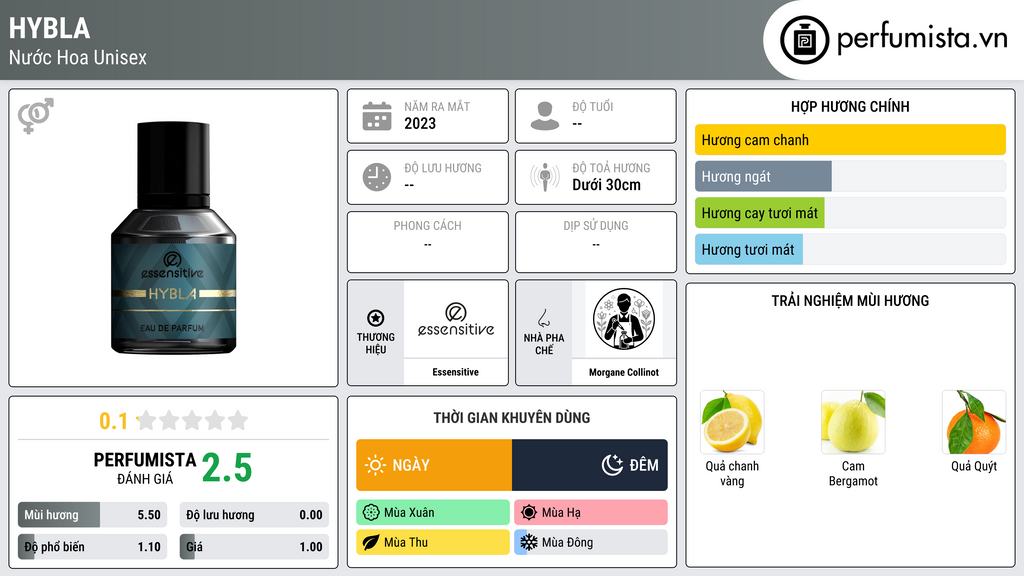Click the Hybla bottle product image
Screen dimensions: 1024x576
pos(174,238)
